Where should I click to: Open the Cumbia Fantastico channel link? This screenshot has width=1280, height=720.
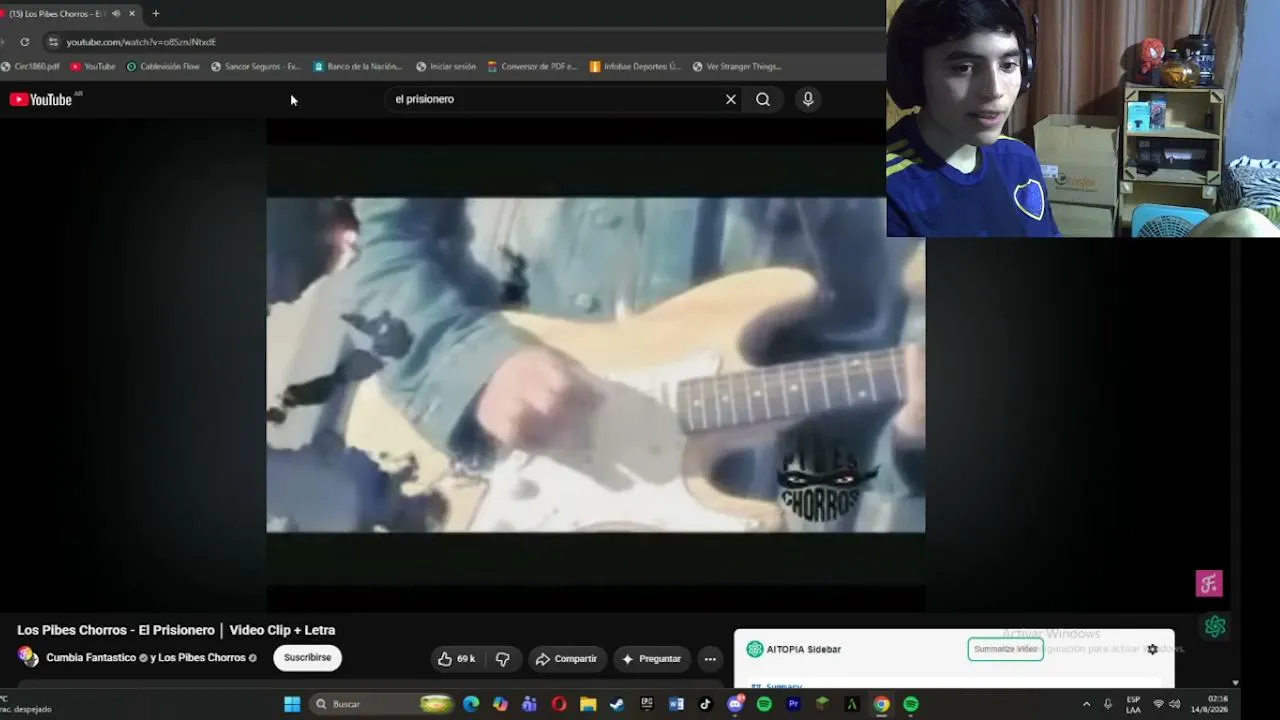pyautogui.click(x=91, y=658)
